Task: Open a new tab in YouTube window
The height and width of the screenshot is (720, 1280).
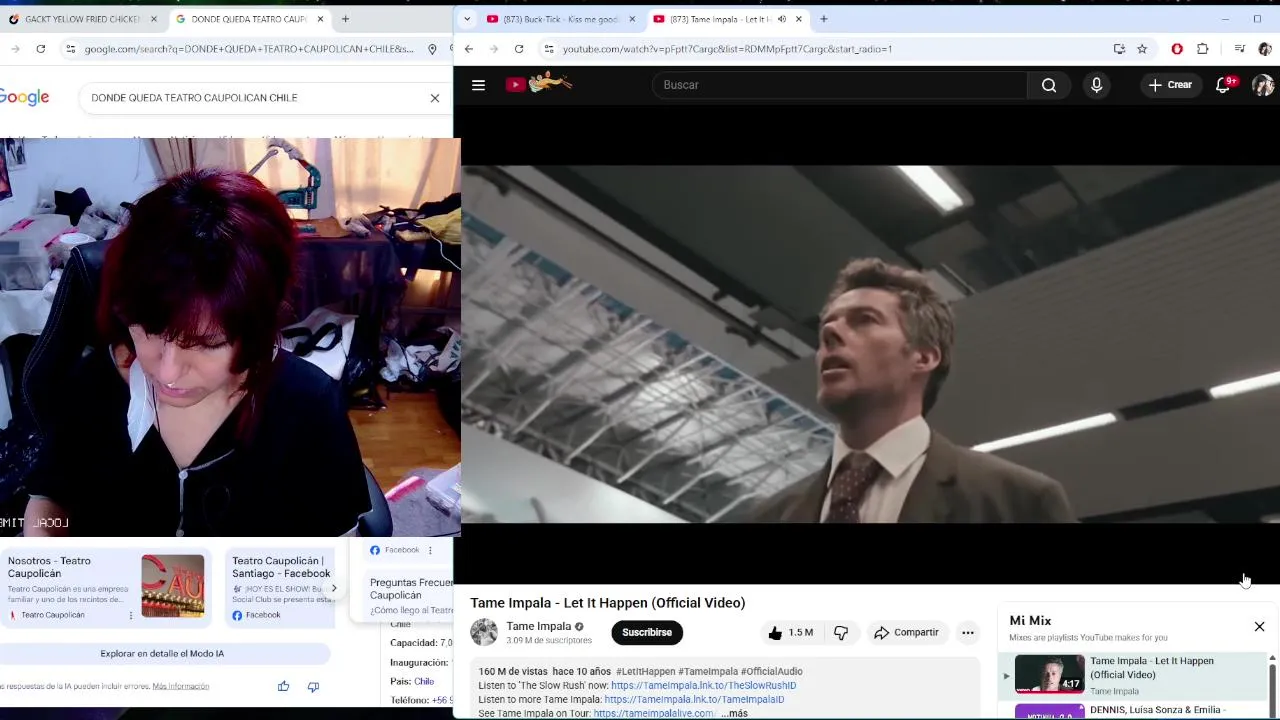Action: tap(823, 19)
